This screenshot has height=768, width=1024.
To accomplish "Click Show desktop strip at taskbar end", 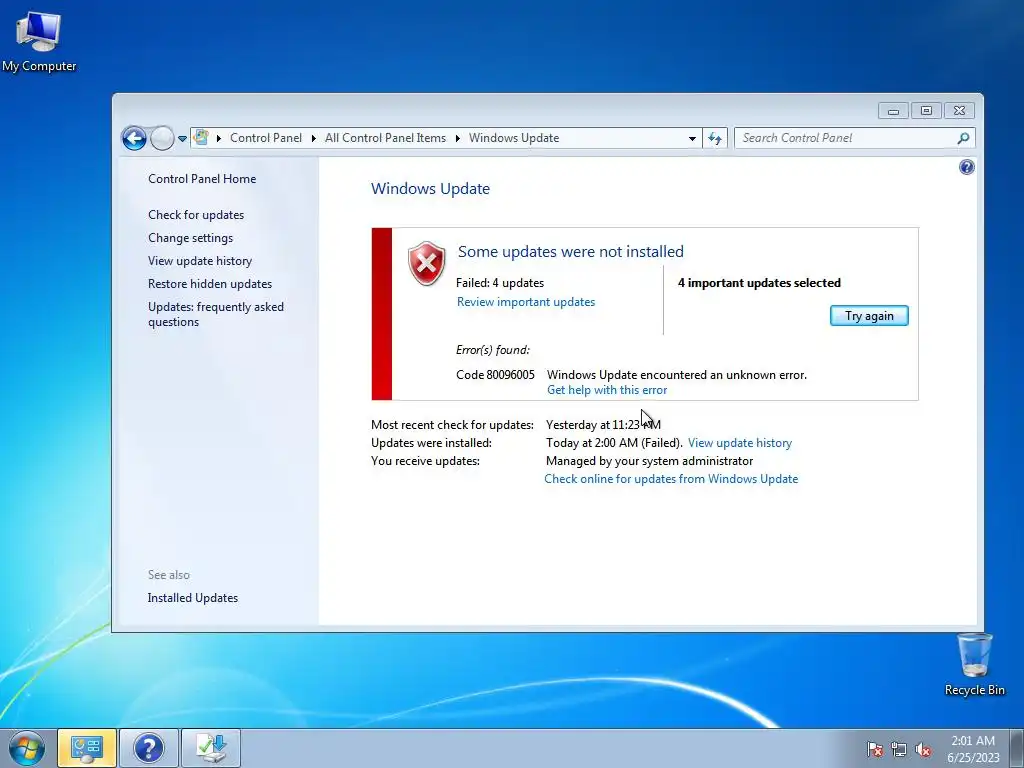I will pos(1017,748).
